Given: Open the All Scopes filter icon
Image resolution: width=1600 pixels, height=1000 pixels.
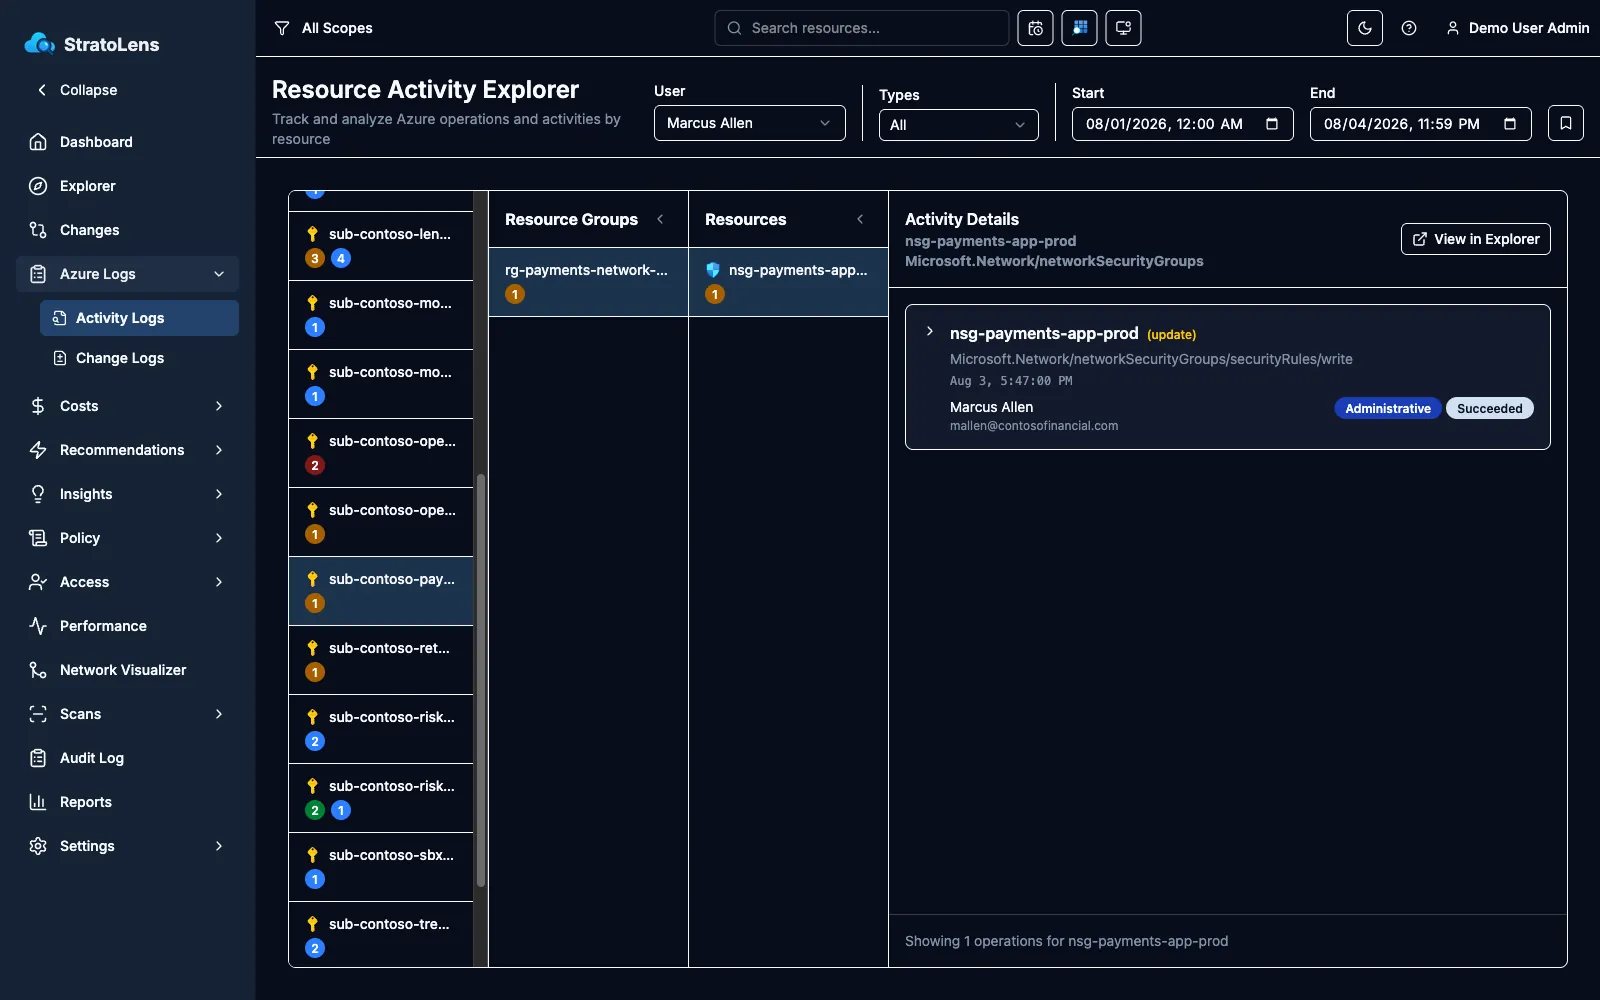Looking at the screenshot, I should (282, 28).
